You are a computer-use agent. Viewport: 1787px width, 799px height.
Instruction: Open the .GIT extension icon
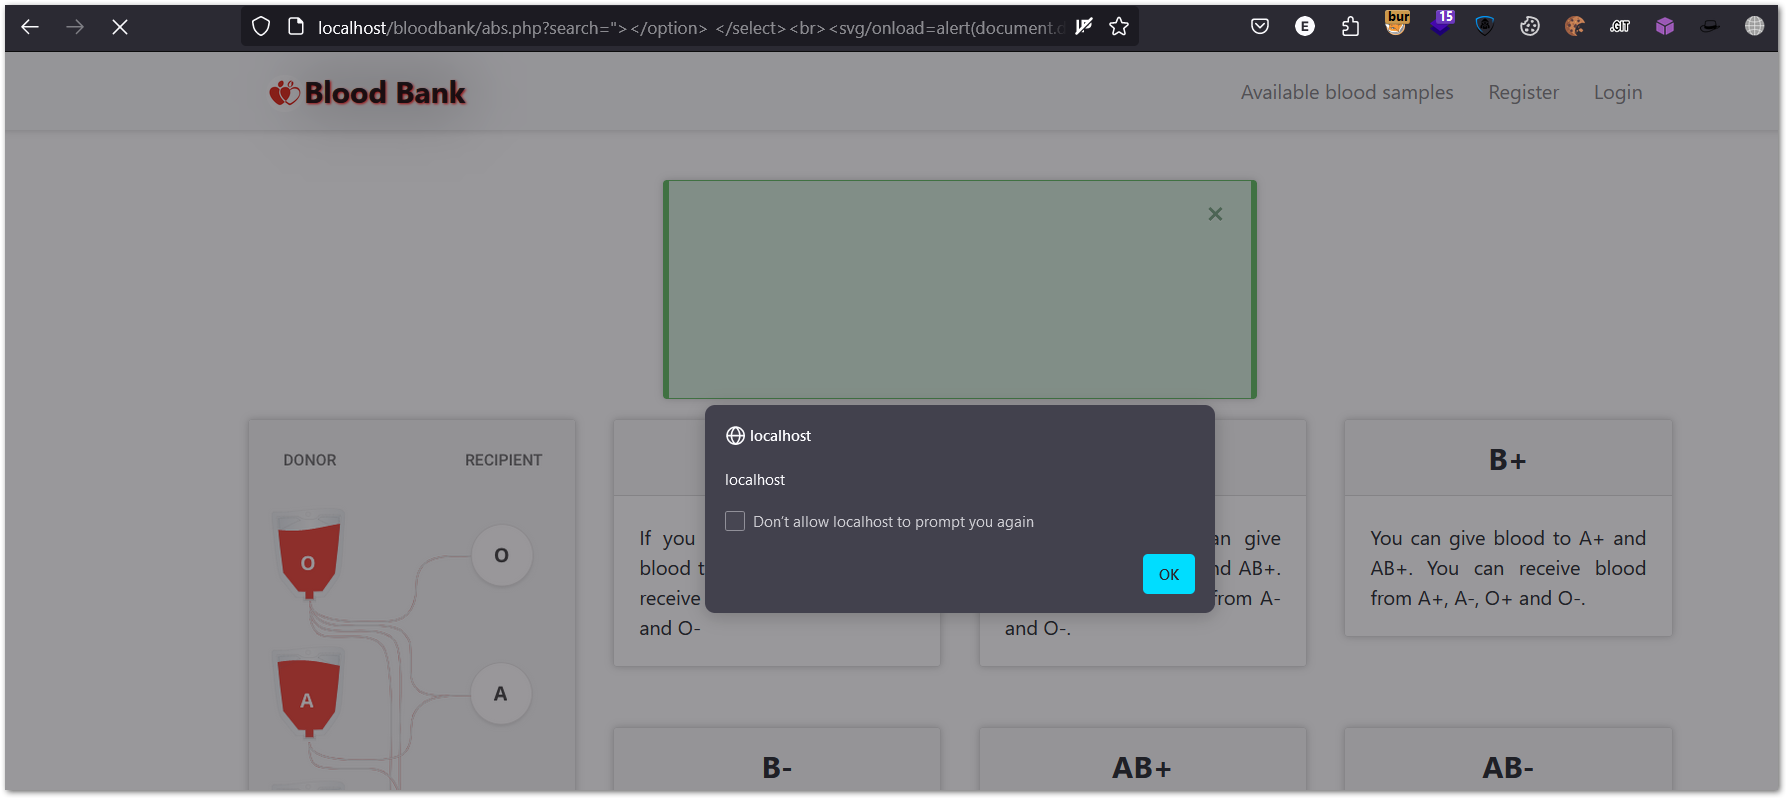[1620, 27]
